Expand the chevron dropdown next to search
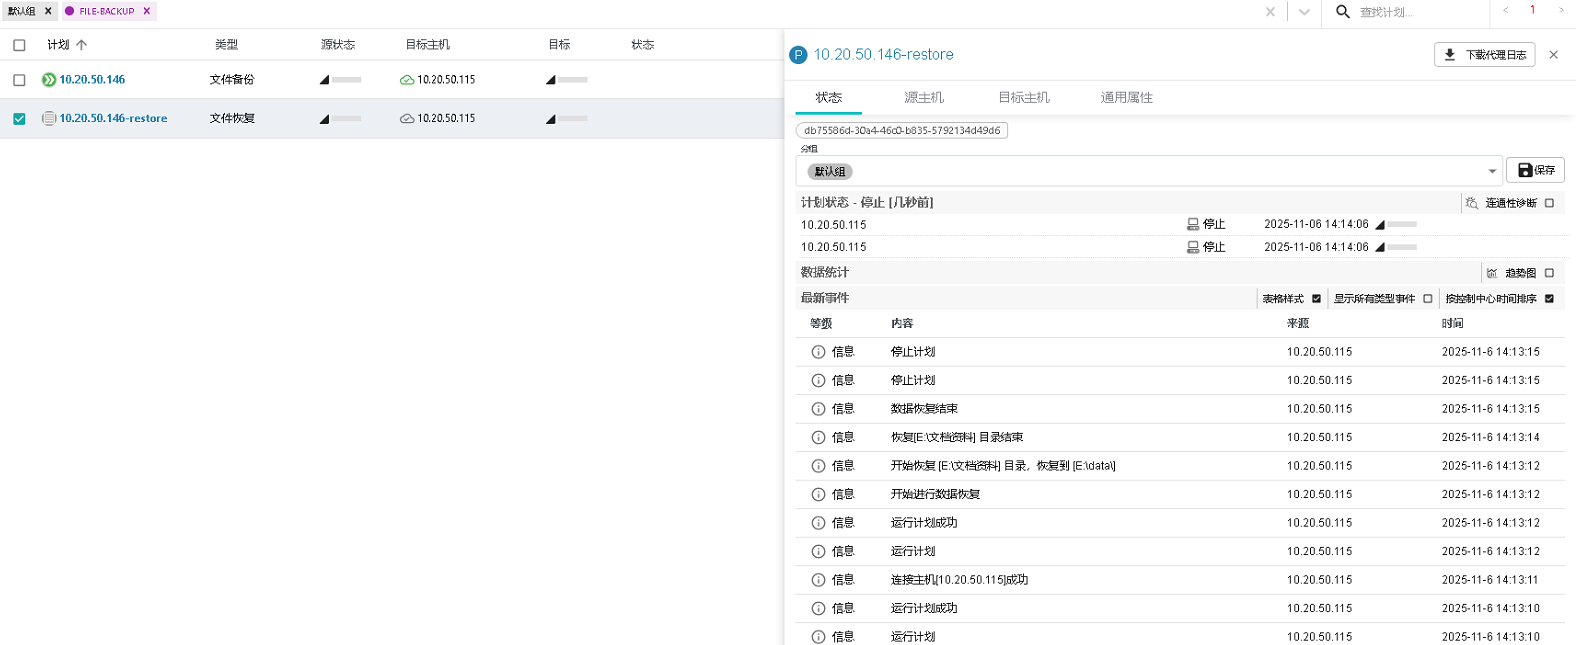Viewport: 1576px width, 645px height. pos(1304,12)
